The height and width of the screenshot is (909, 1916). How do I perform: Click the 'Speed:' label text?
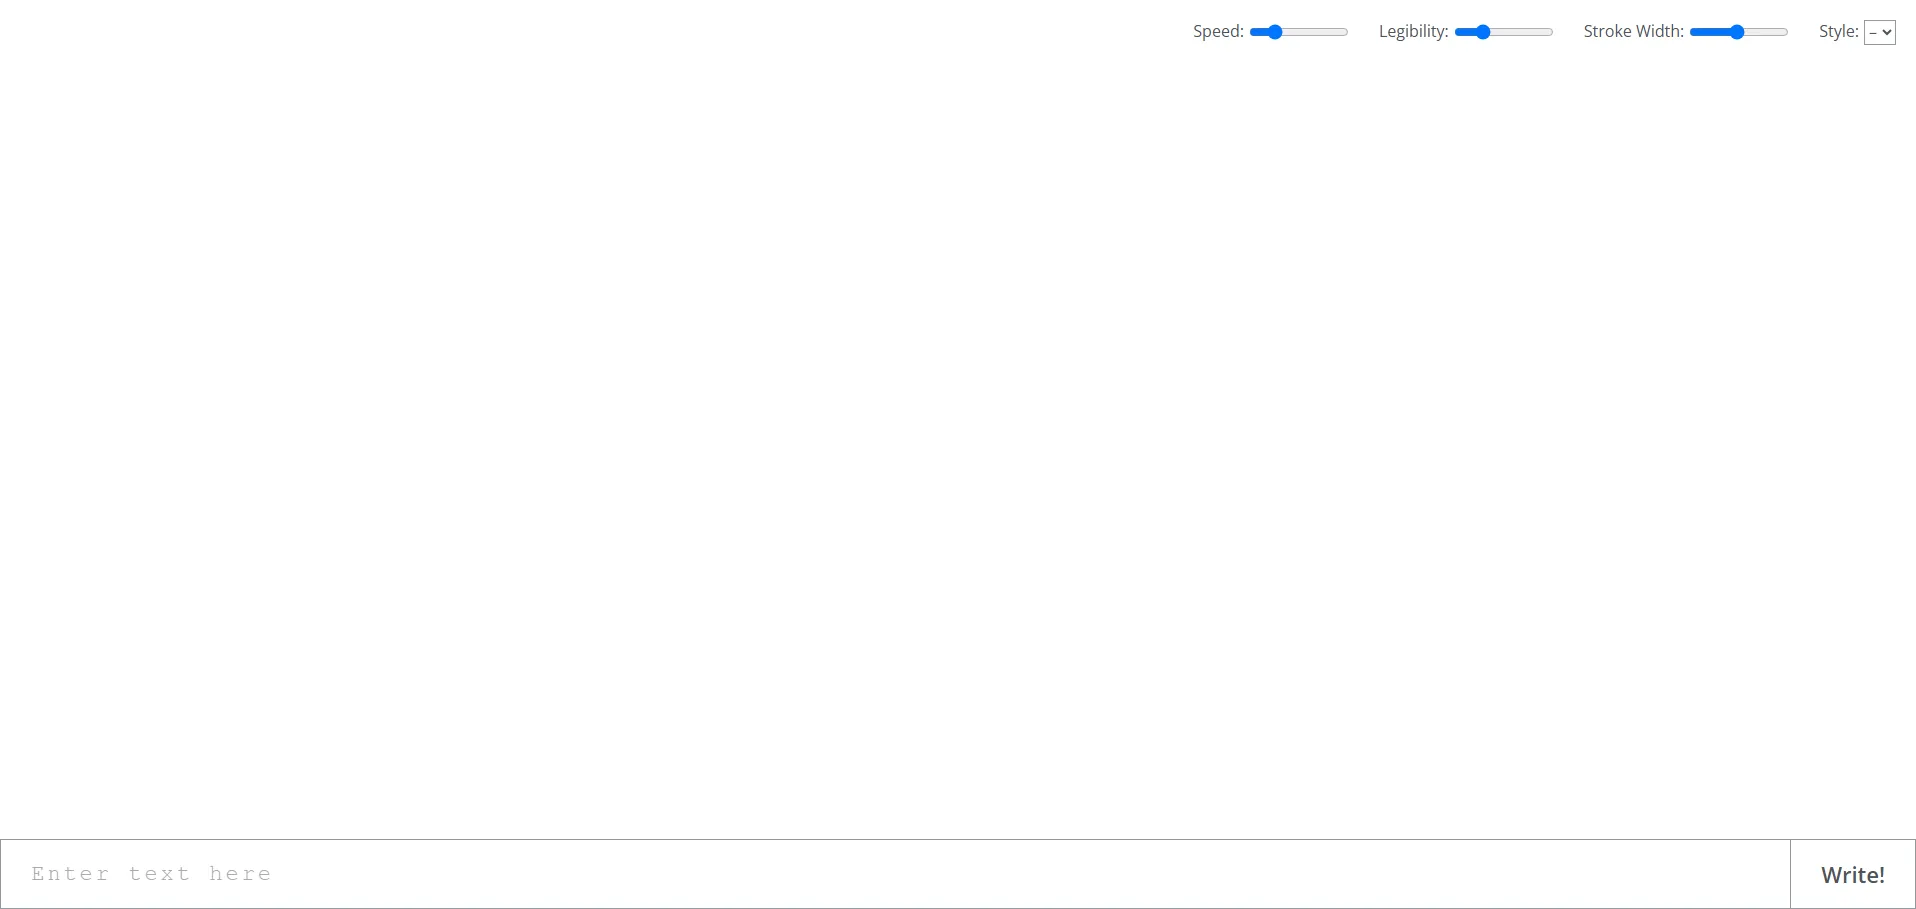1218,32
